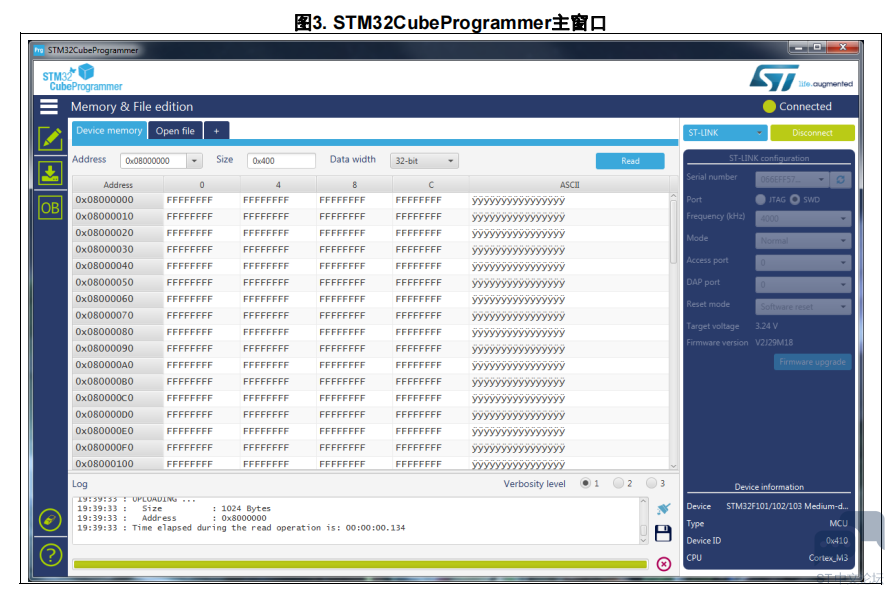Click column 0 FFFFFFFF at row 0x08000020
893x594 pixels.
pyautogui.click(x=190, y=233)
